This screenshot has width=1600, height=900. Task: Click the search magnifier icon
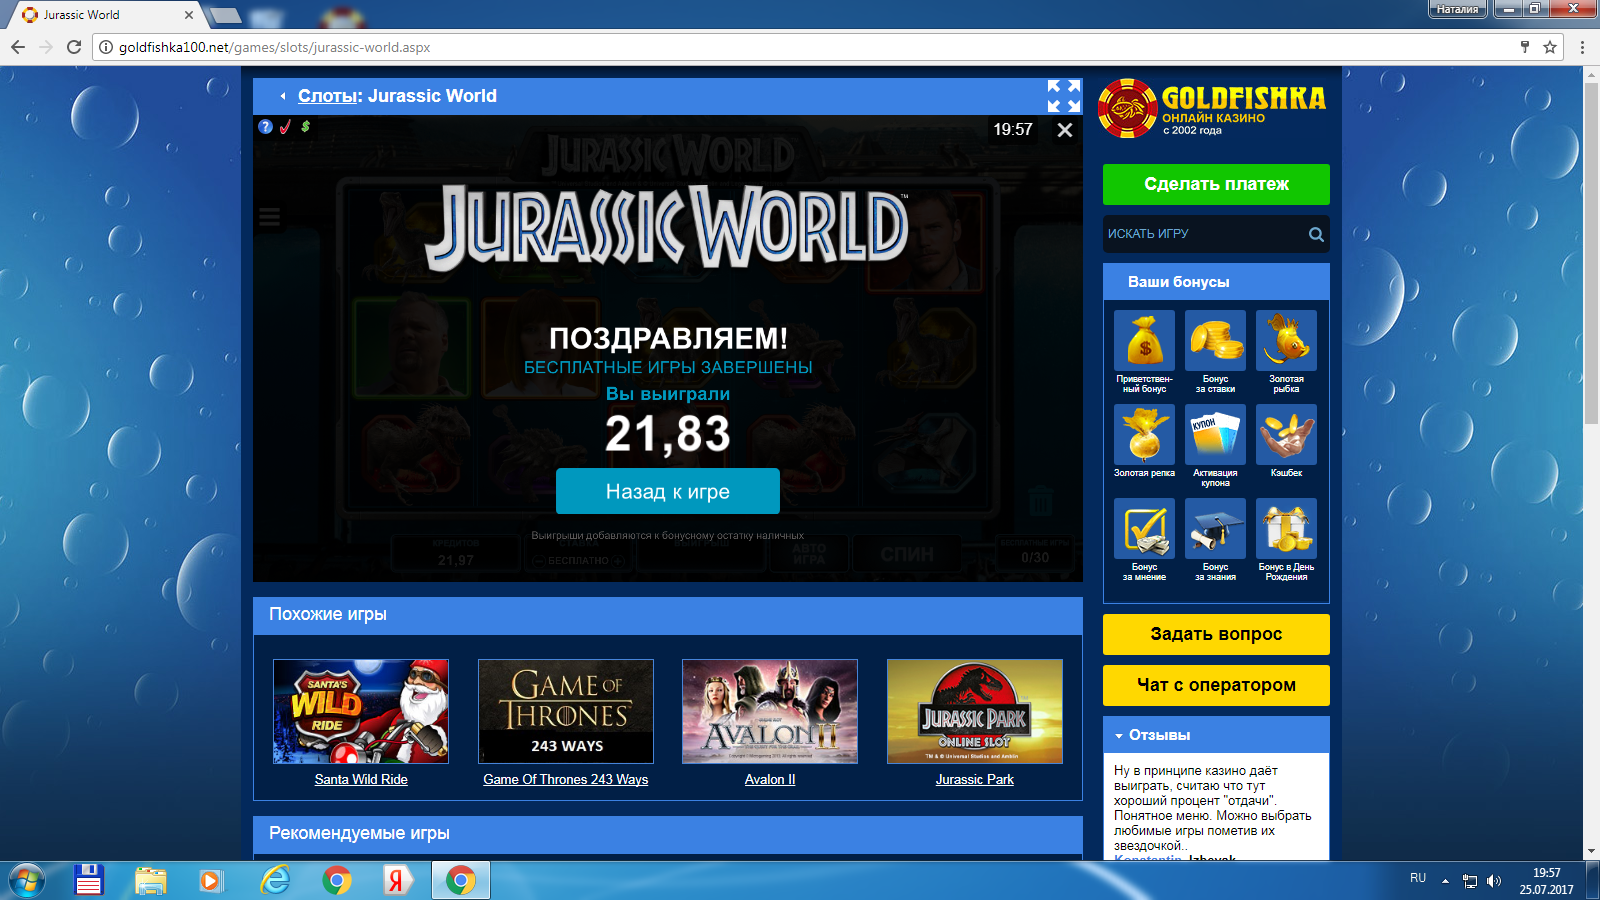pyautogui.click(x=1316, y=234)
